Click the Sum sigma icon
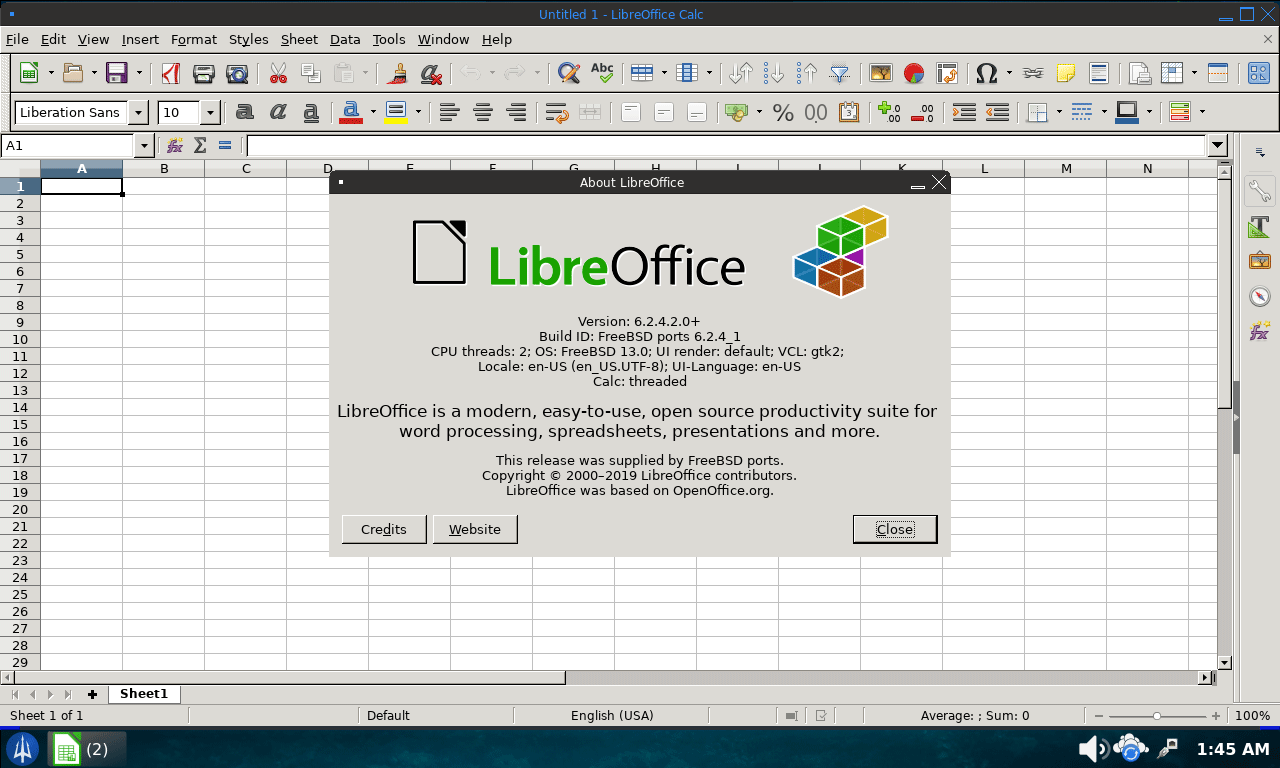 pyautogui.click(x=200, y=146)
